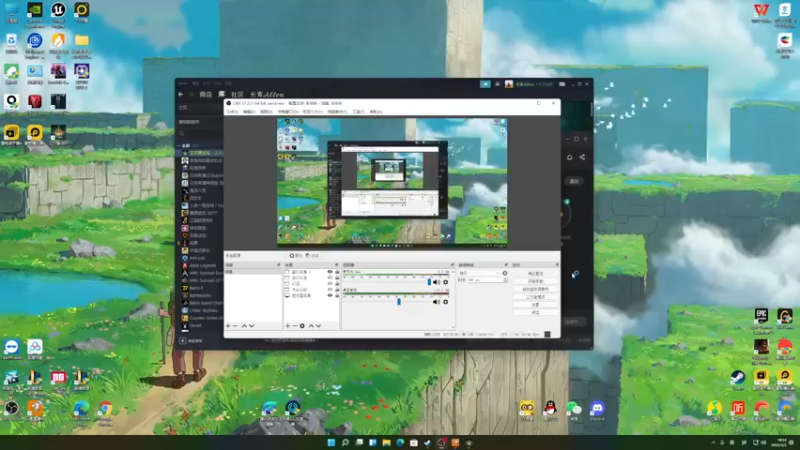Pop out the OBS Sources dock

pos(336,265)
